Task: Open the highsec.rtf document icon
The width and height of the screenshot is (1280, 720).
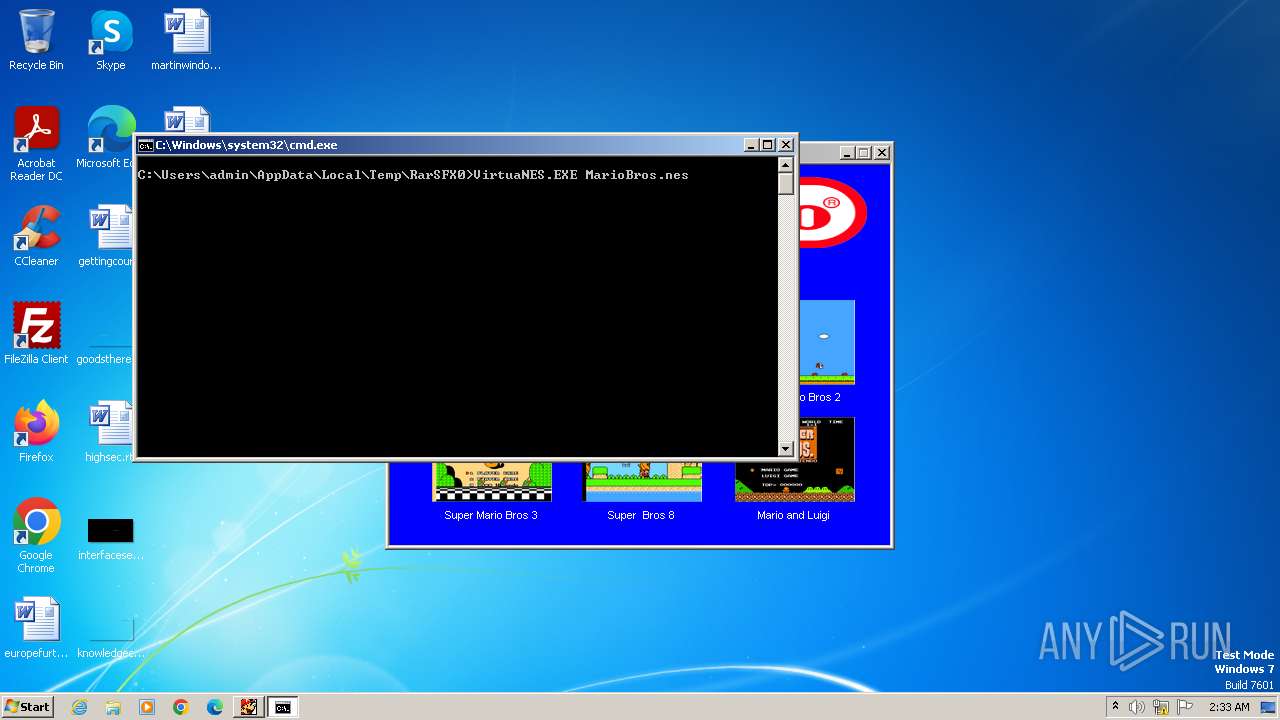Action: [108, 431]
